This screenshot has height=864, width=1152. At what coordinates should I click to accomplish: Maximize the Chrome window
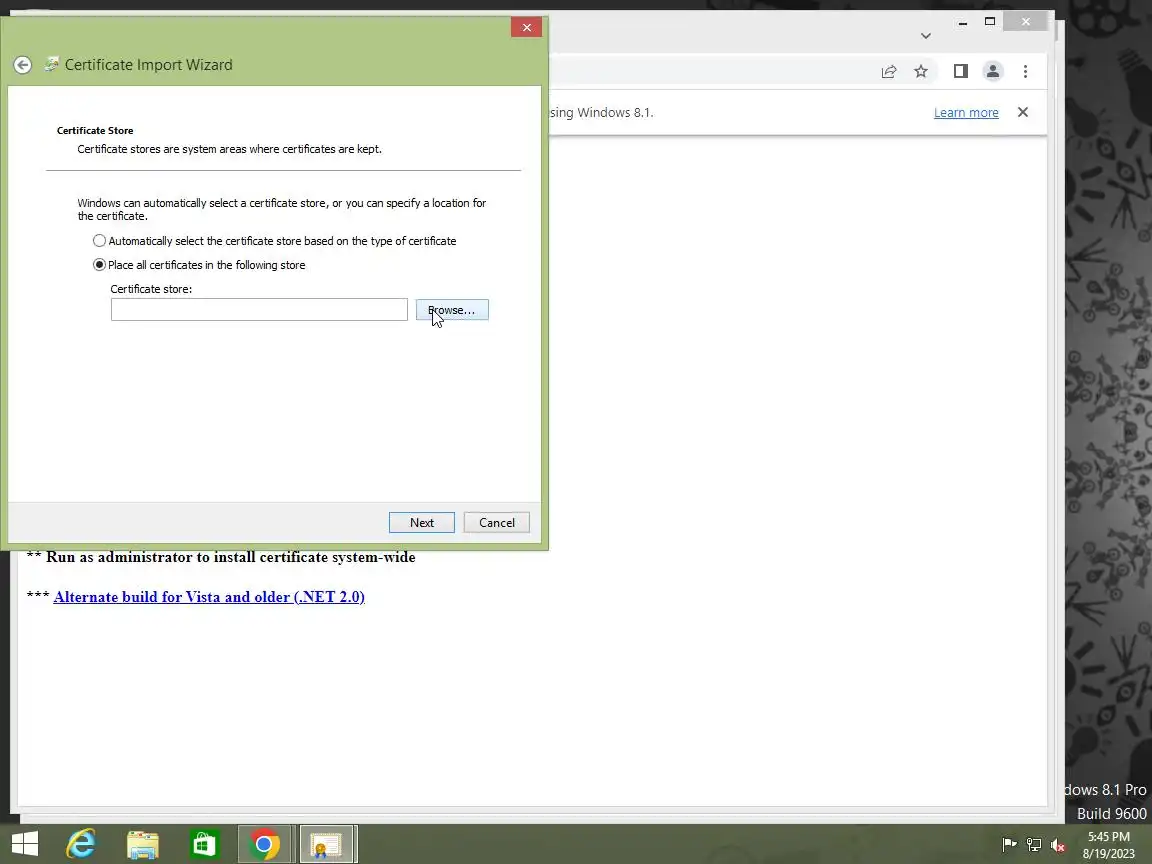click(x=990, y=22)
